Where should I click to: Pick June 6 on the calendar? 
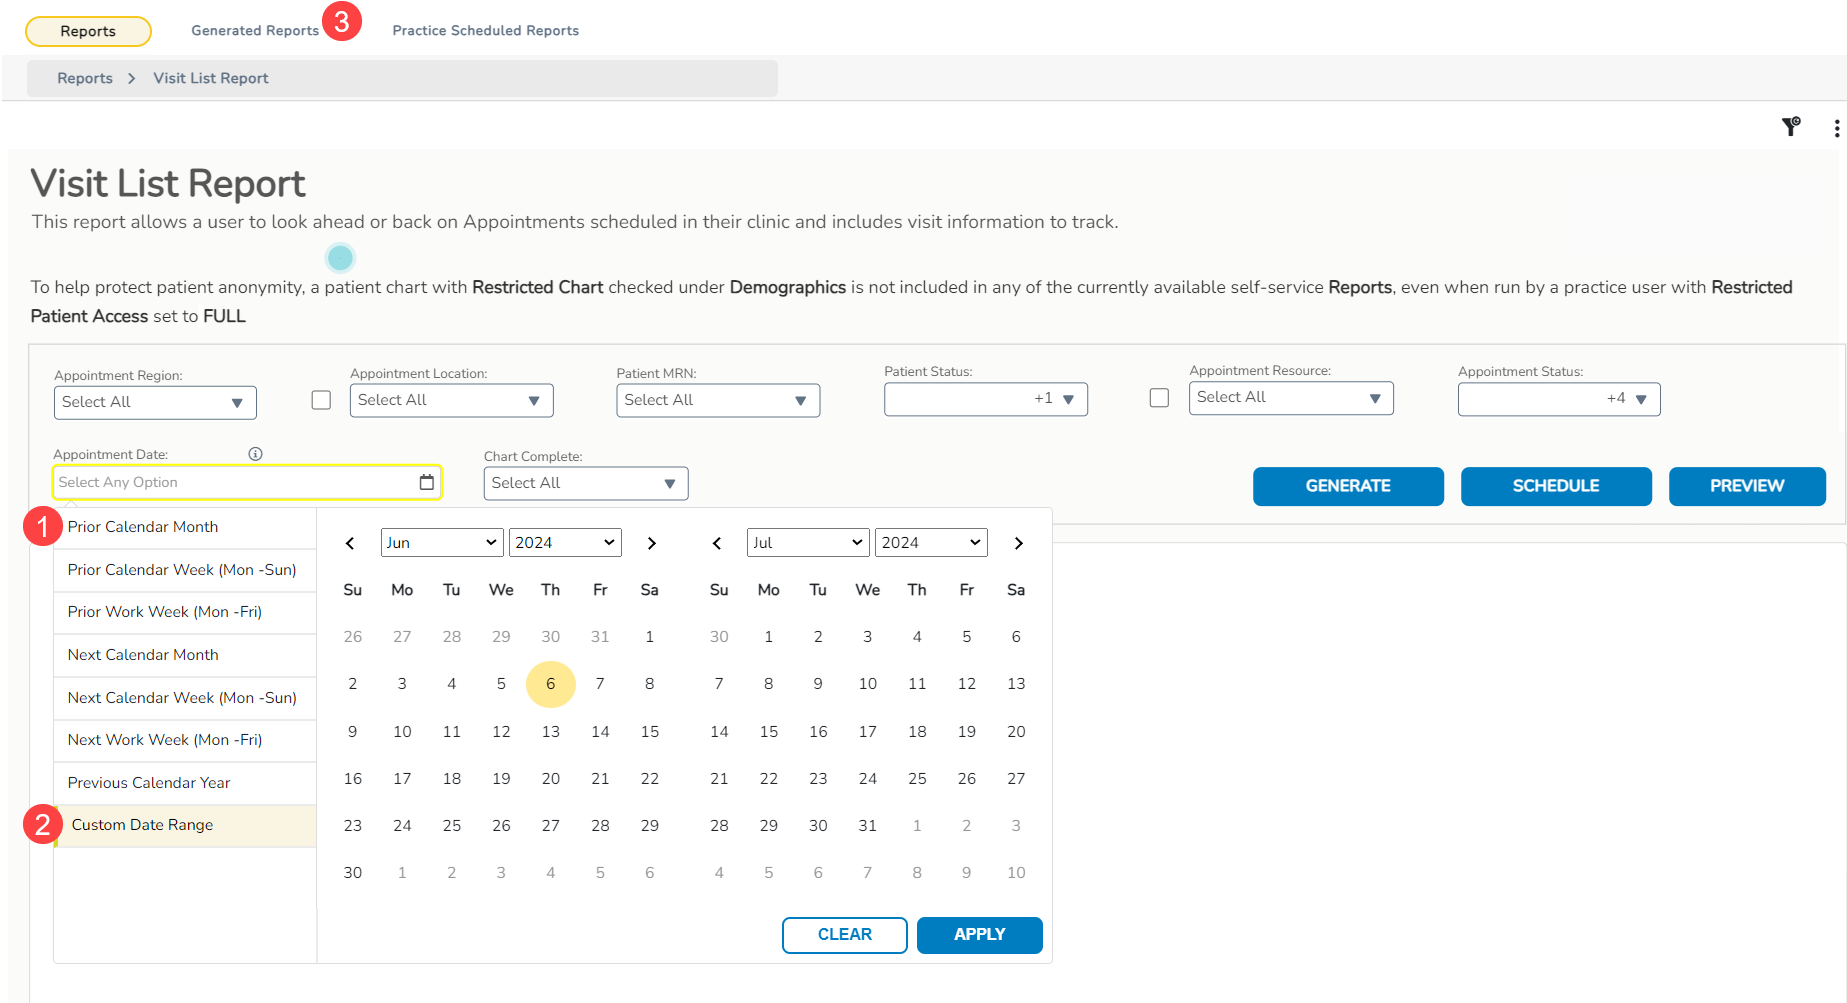tap(550, 684)
